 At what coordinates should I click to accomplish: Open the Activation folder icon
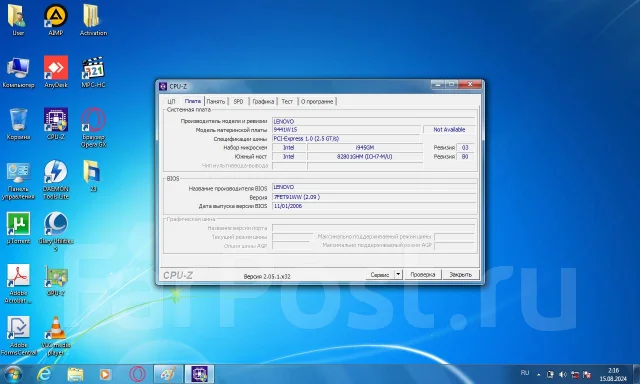pos(93,20)
